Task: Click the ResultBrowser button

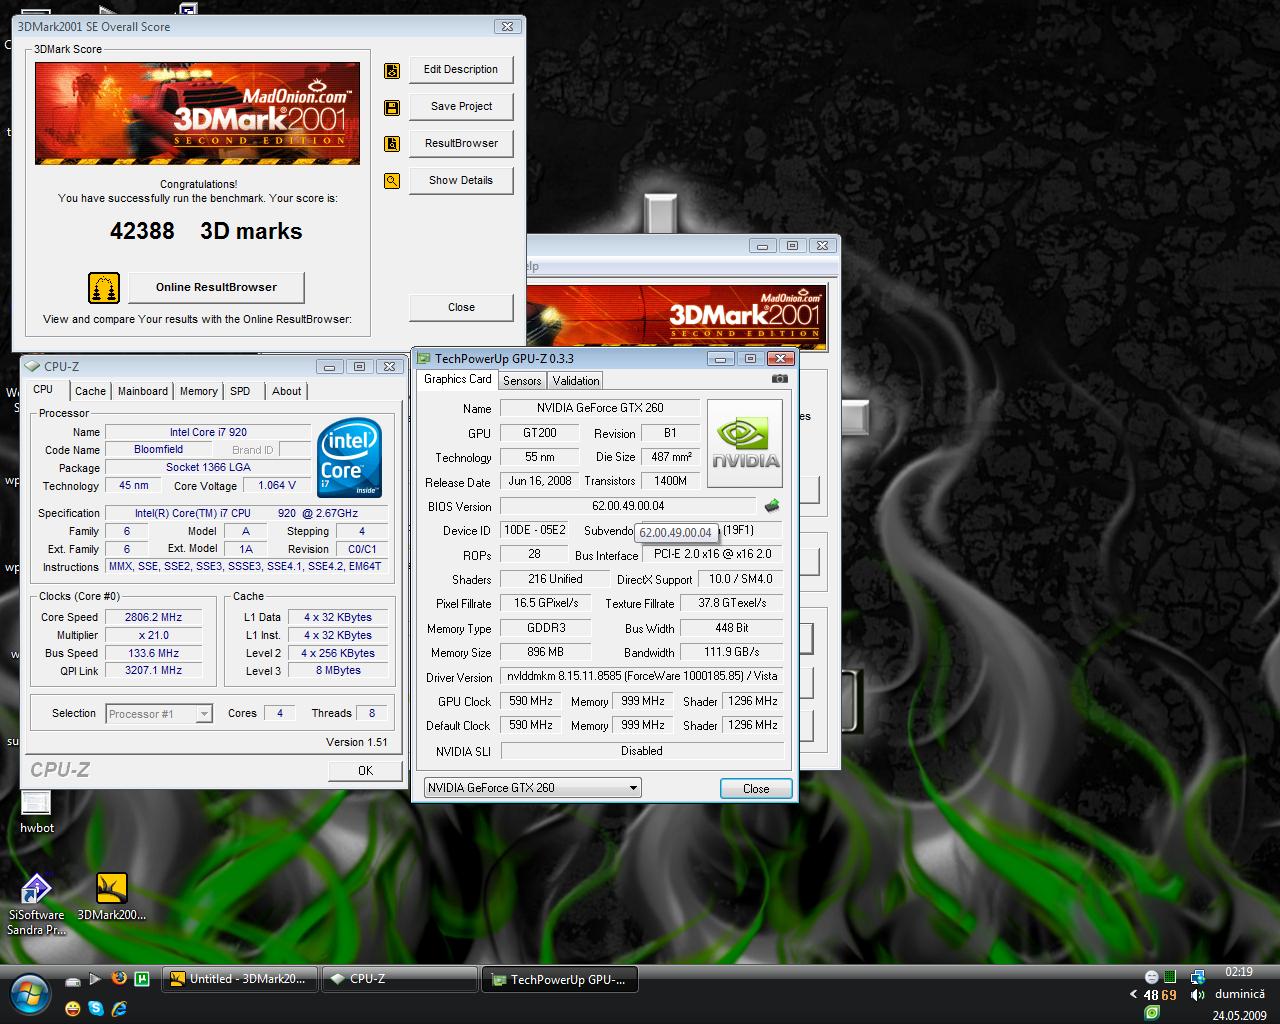Action: (461, 144)
